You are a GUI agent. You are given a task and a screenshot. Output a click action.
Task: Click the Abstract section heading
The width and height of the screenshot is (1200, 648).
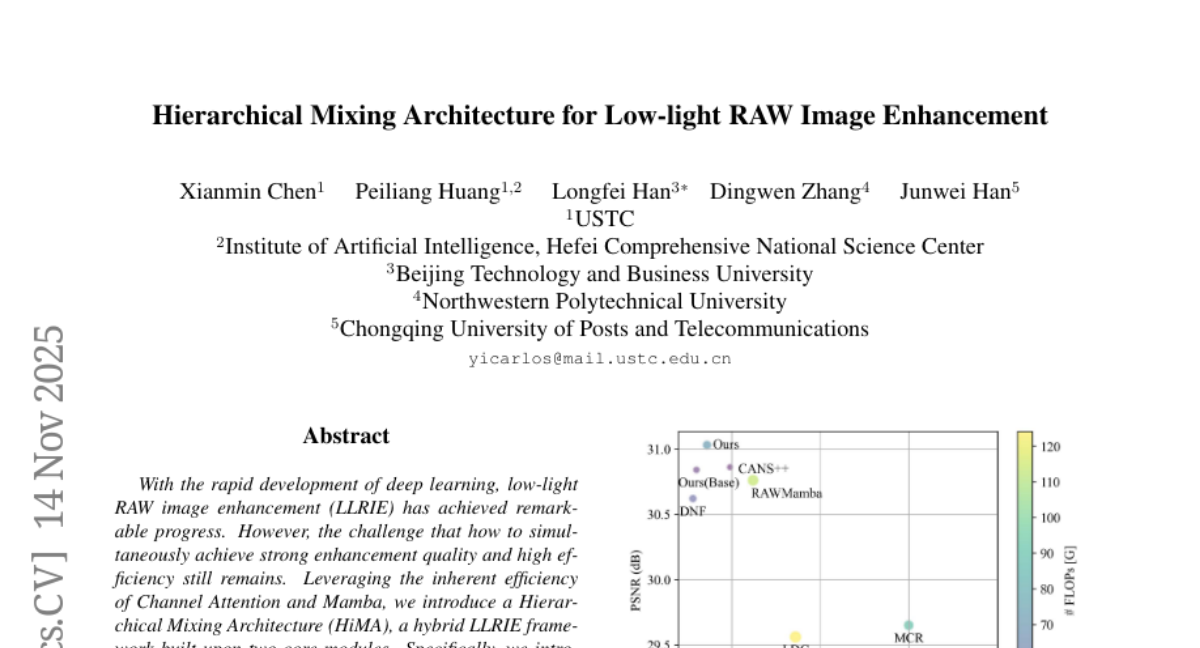[346, 436]
